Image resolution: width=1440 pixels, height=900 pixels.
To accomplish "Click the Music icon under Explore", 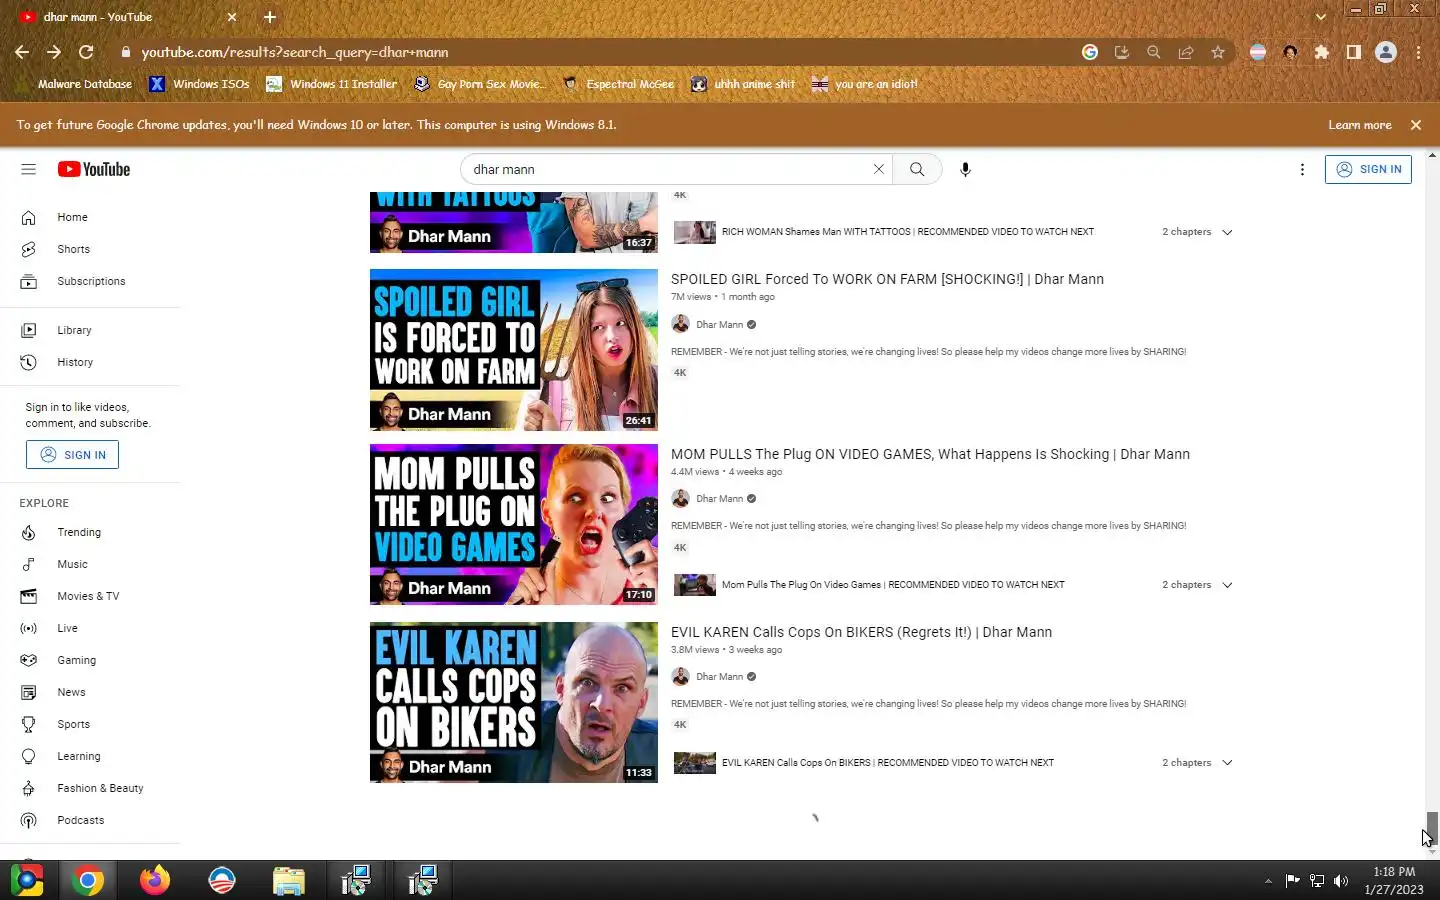I will pyautogui.click(x=29, y=564).
